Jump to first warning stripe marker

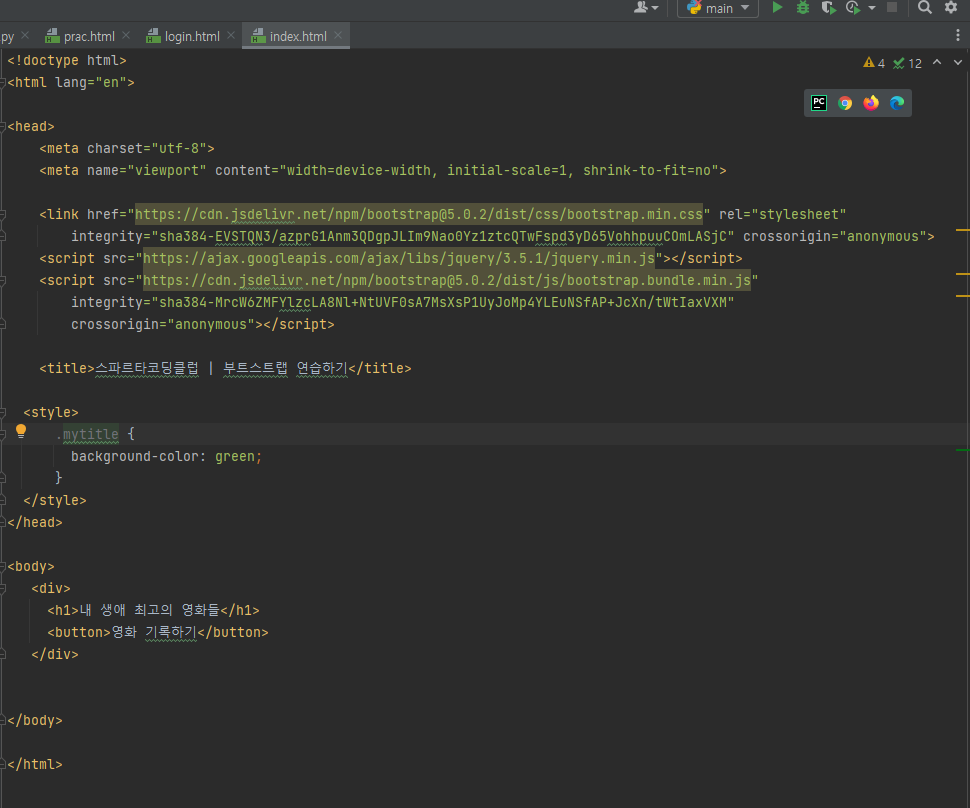(x=963, y=230)
